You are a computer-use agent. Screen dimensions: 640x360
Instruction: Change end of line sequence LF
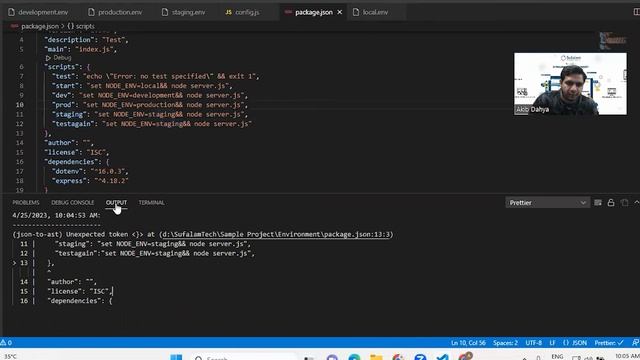tap(552, 343)
